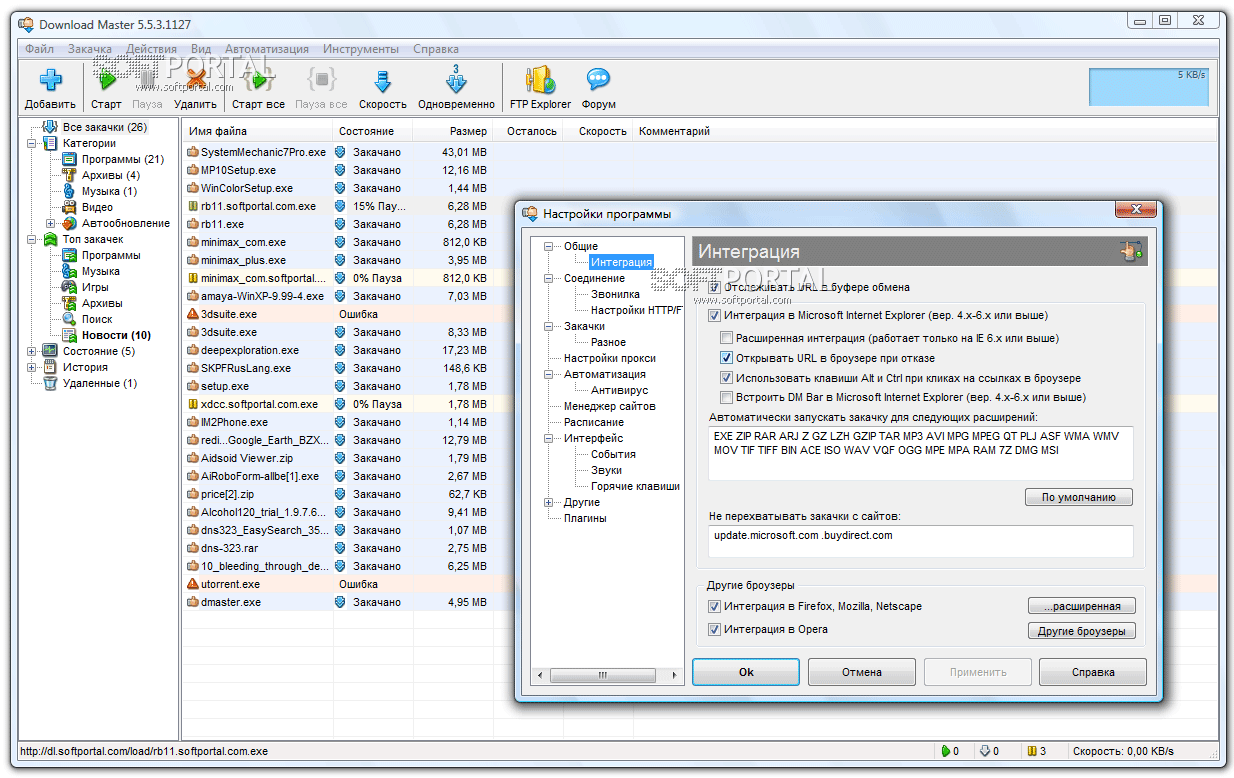Collapse the Общие node in settings tree
The width and height of the screenshot is (1234, 778).
tap(548, 246)
